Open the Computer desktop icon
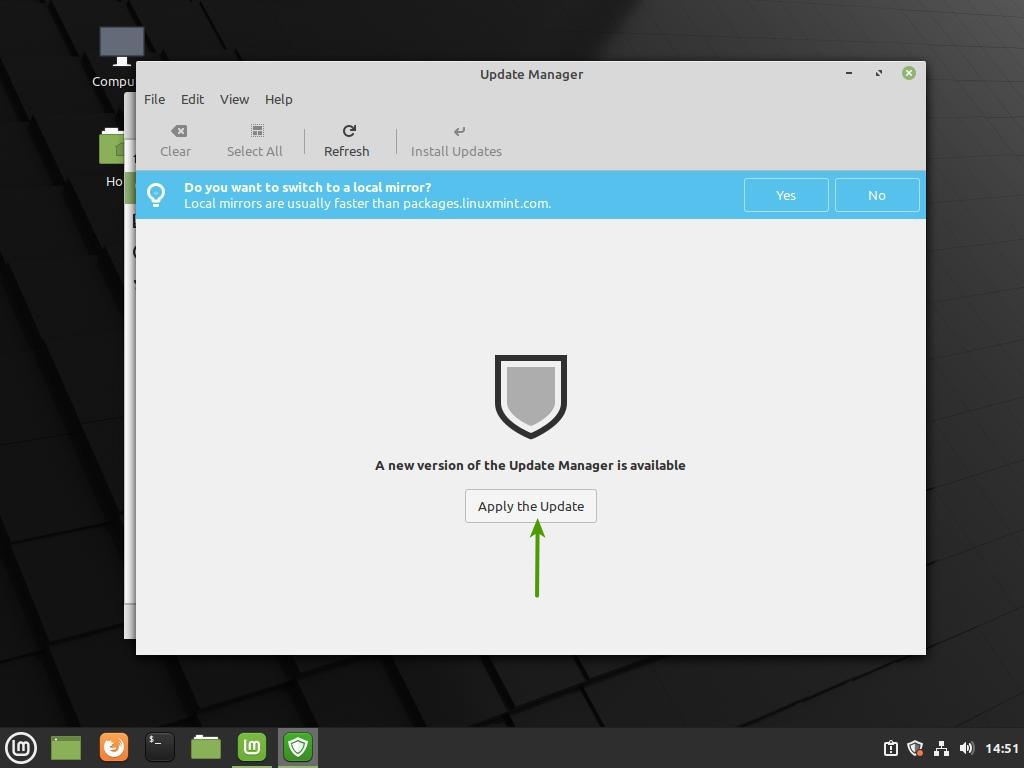Image resolution: width=1024 pixels, height=768 pixels. click(121, 46)
